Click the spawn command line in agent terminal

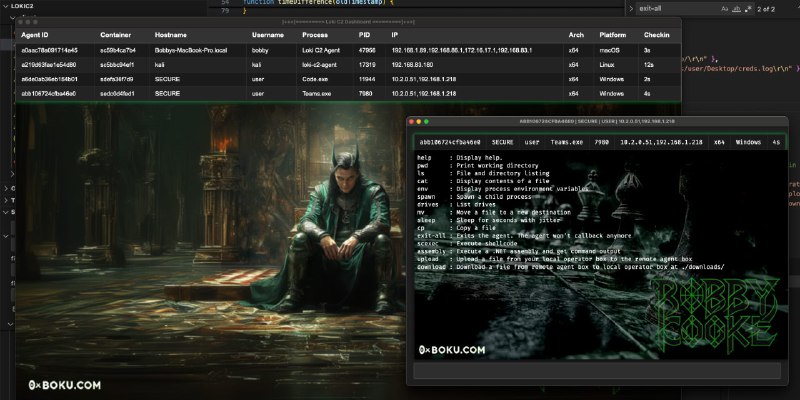(474, 196)
